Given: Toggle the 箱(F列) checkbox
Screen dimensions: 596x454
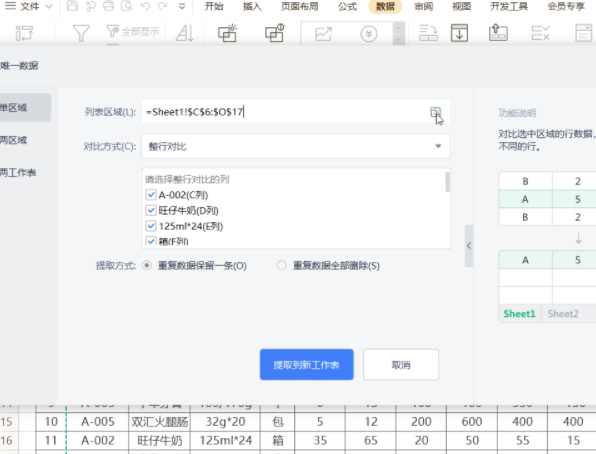Looking at the screenshot, I should [151, 241].
